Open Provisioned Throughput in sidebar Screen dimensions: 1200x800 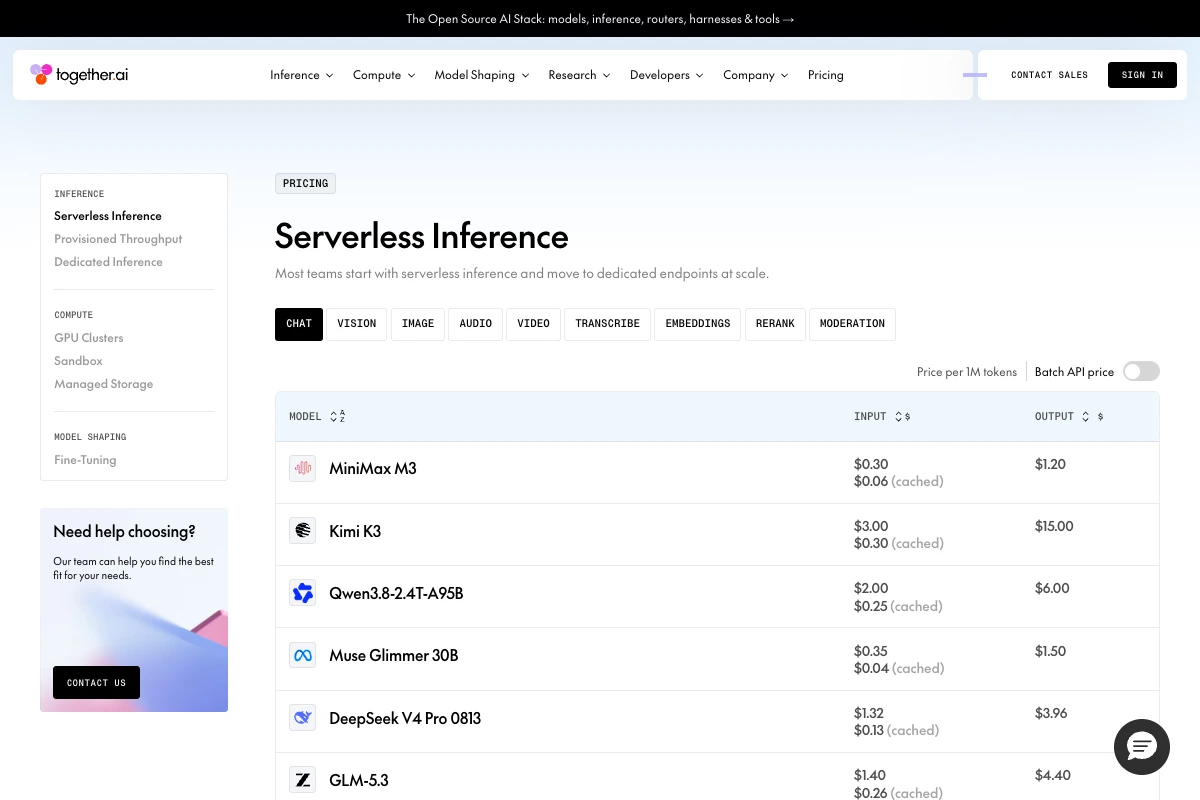(118, 239)
